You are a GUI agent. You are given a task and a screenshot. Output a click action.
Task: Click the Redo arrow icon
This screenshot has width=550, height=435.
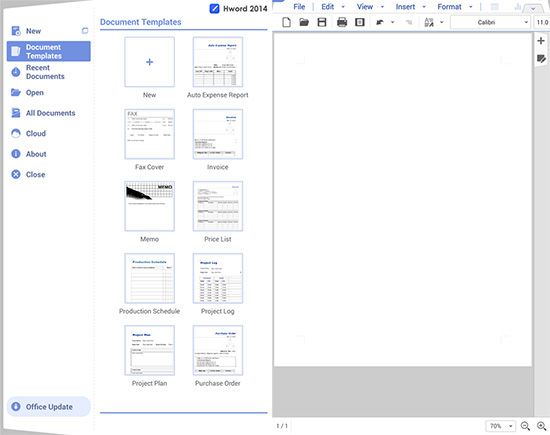pyautogui.click(x=408, y=22)
